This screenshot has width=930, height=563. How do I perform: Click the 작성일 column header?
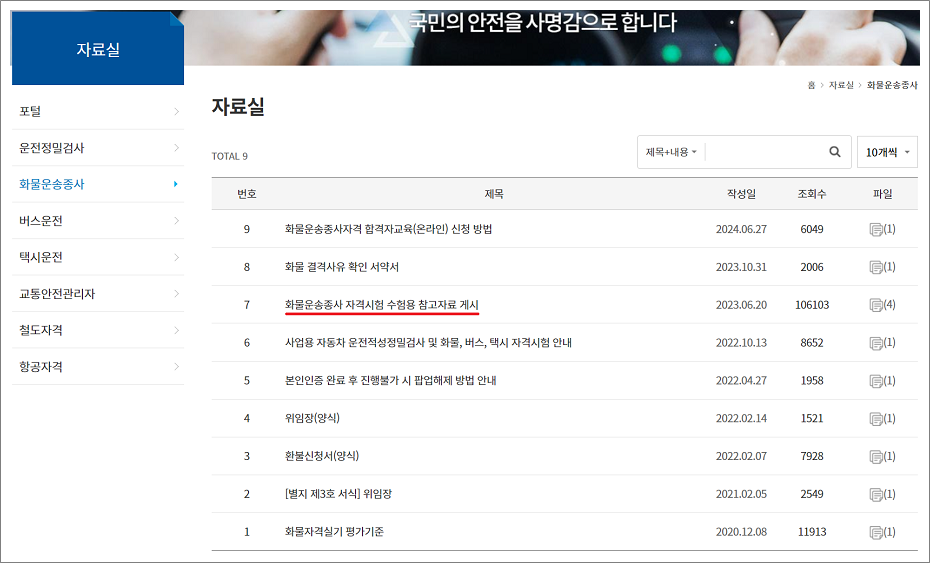741,194
